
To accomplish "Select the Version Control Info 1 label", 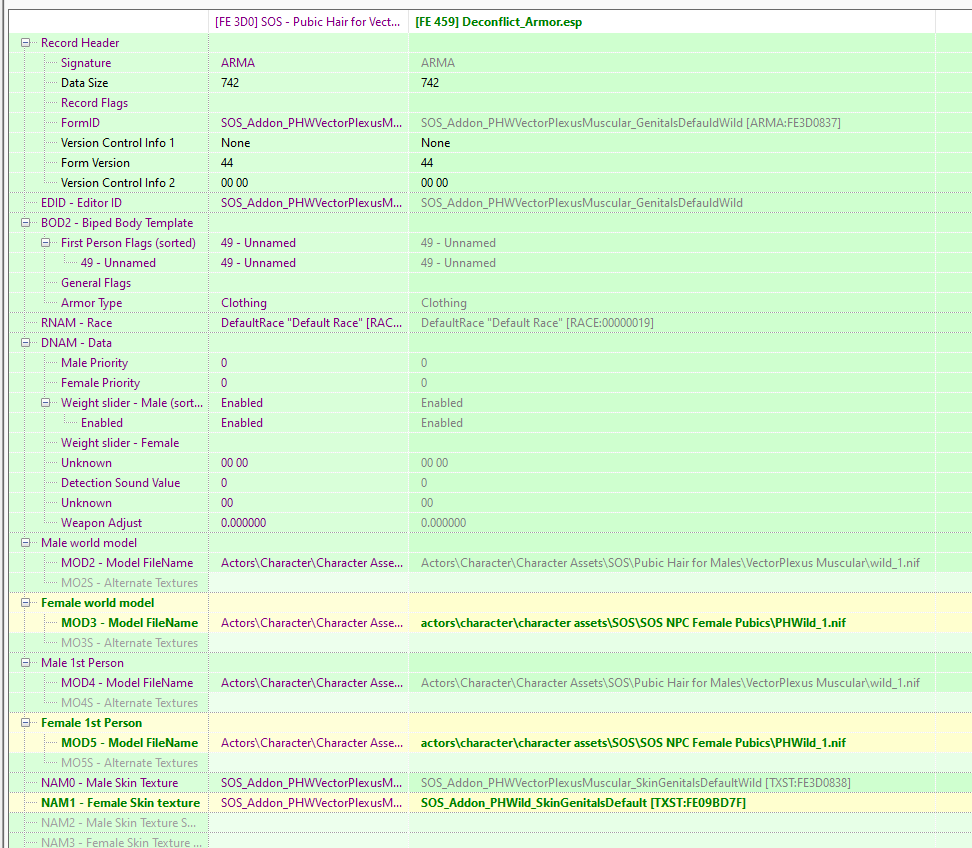I will point(118,143).
